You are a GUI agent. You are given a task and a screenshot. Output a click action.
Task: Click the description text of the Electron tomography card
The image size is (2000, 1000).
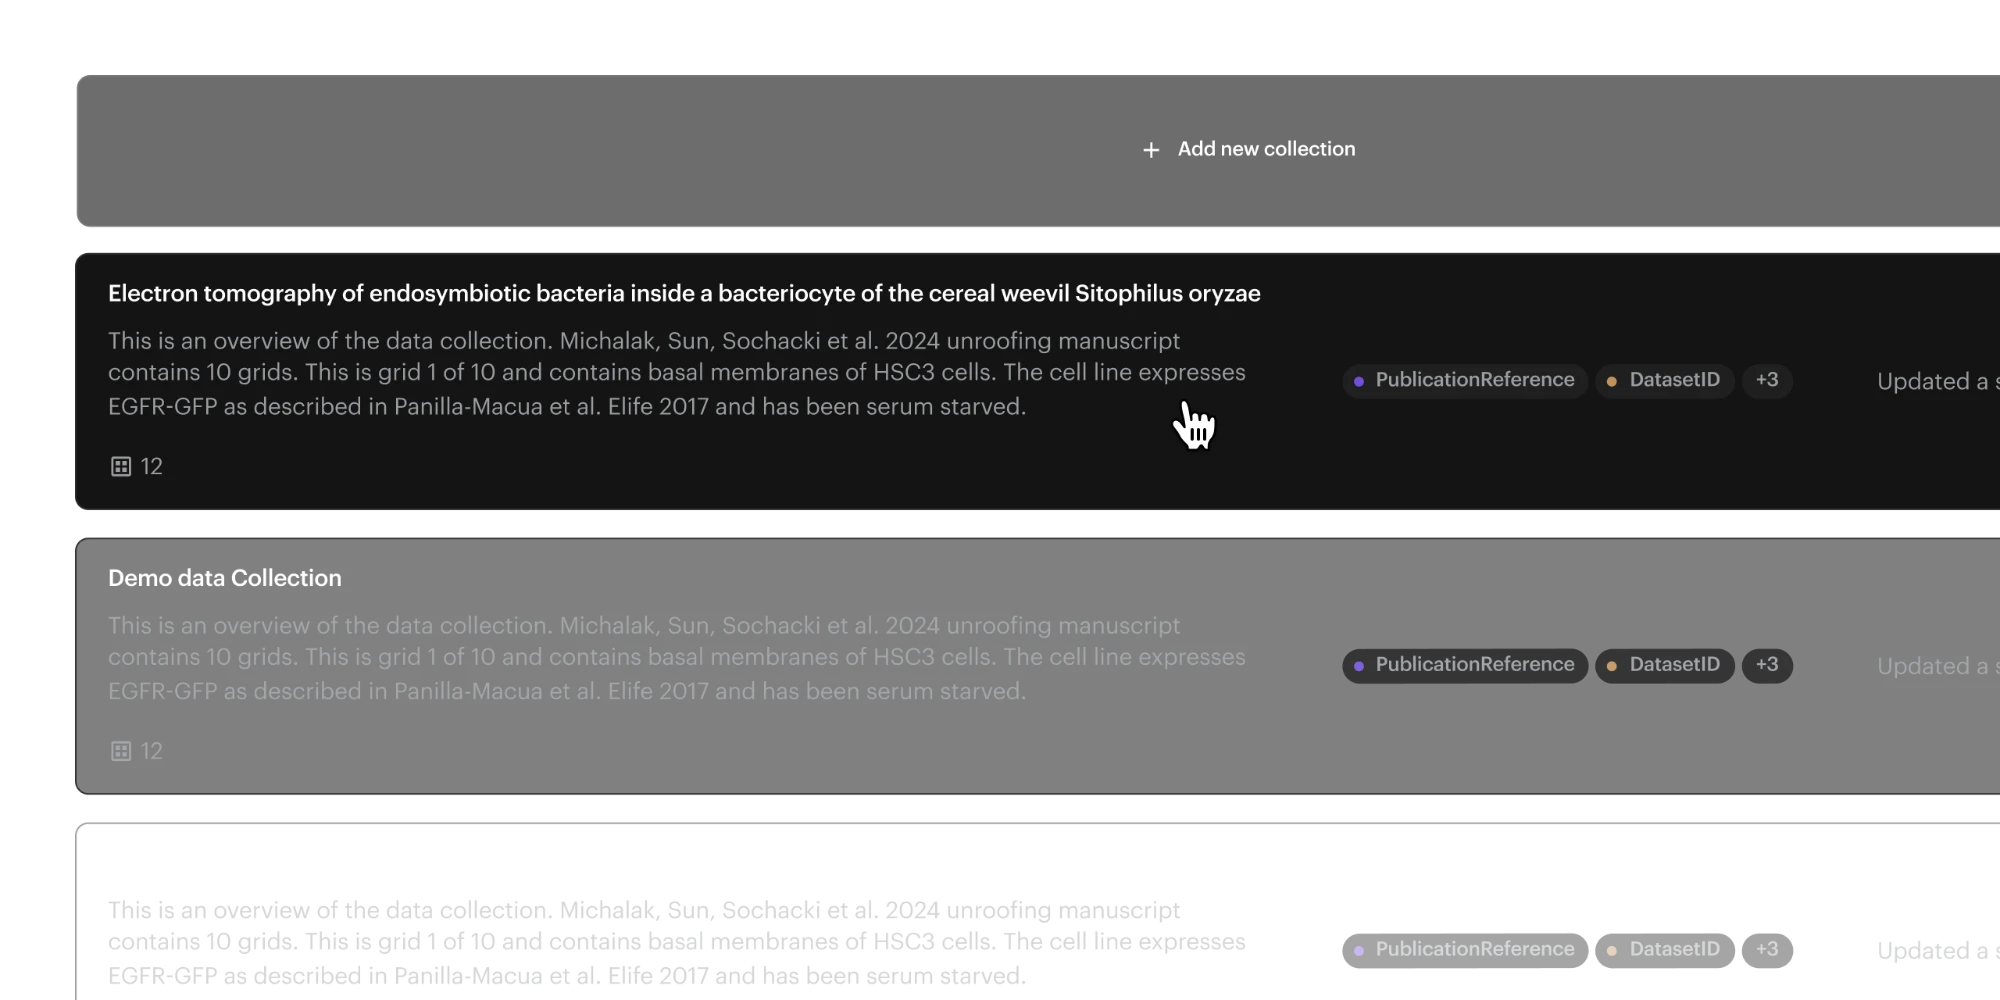coord(677,373)
